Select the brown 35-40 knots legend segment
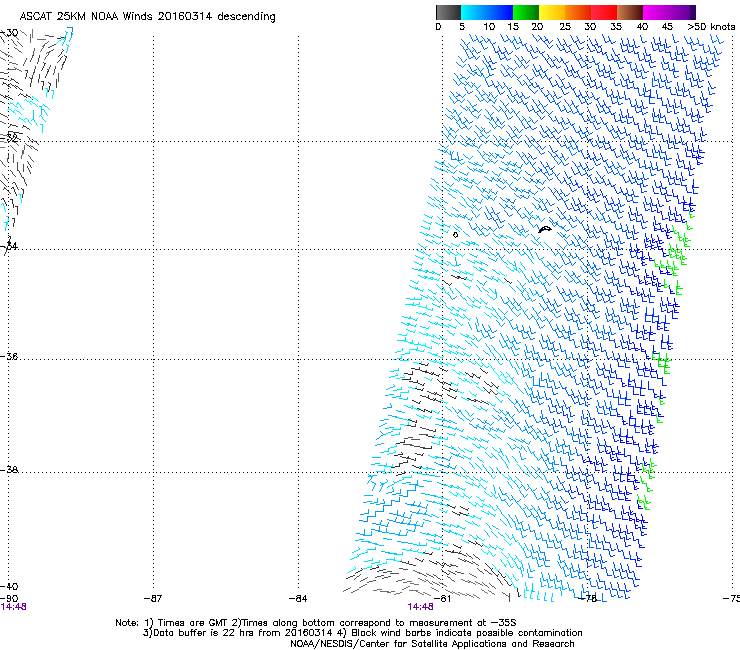 click(x=630, y=12)
